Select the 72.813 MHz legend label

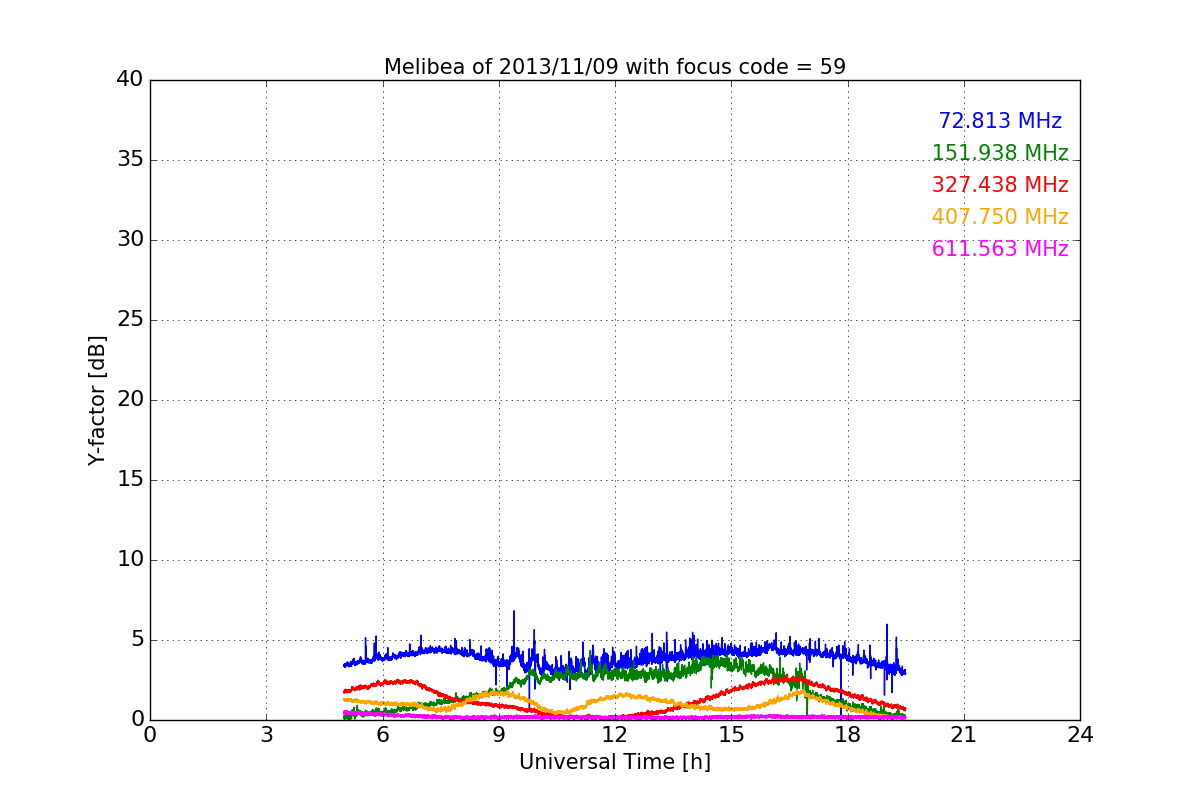coord(1000,121)
